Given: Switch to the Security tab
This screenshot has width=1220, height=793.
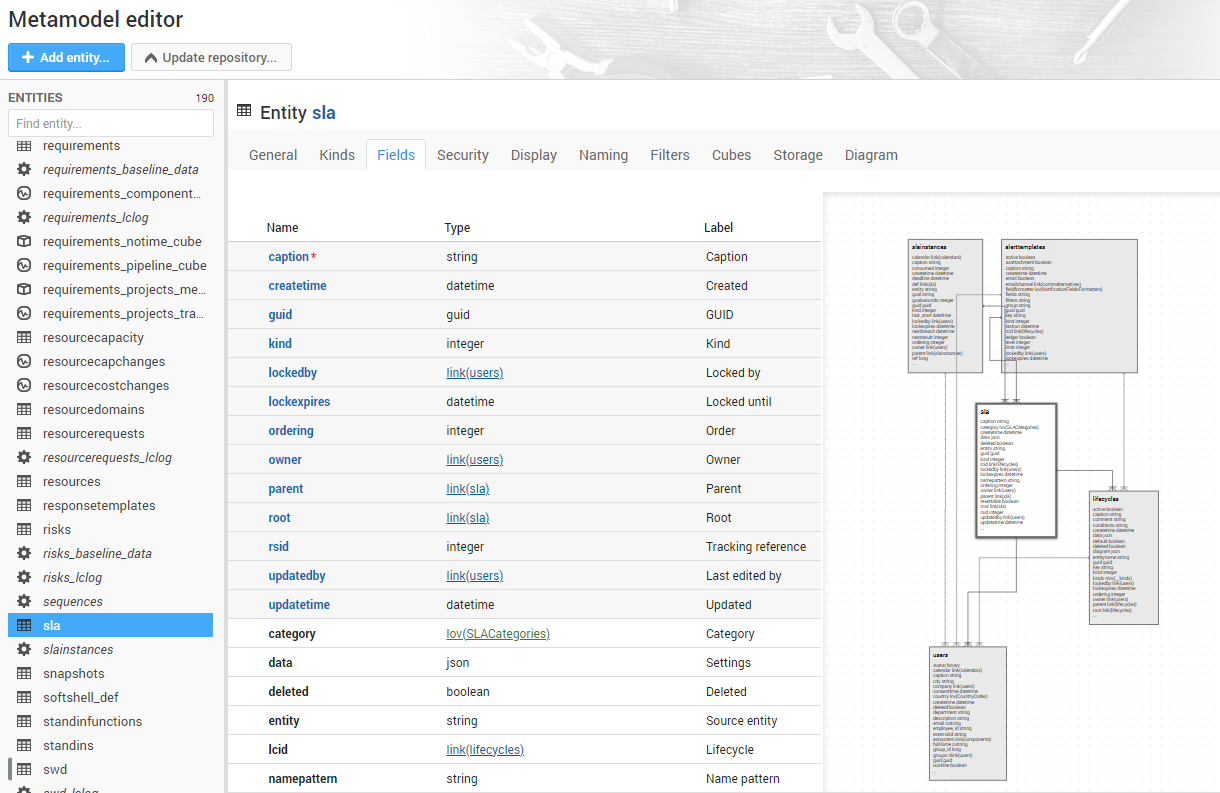Looking at the screenshot, I should [462, 155].
